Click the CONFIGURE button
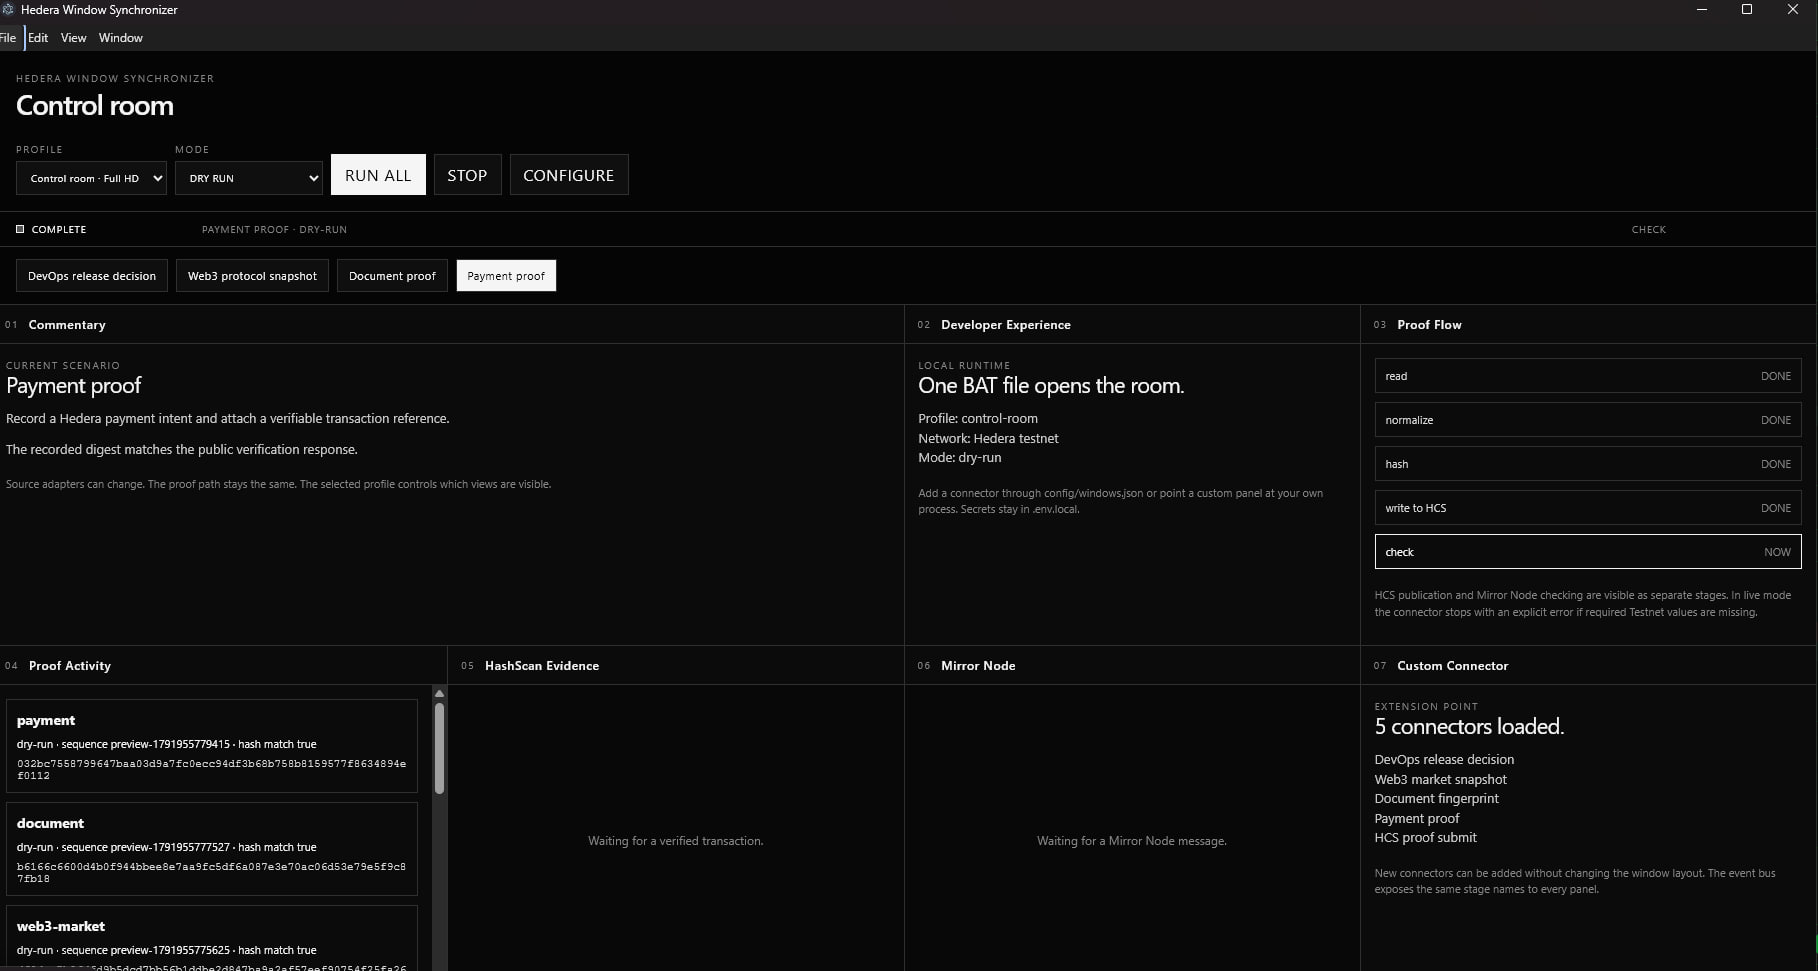Image resolution: width=1818 pixels, height=971 pixels. (x=569, y=175)
